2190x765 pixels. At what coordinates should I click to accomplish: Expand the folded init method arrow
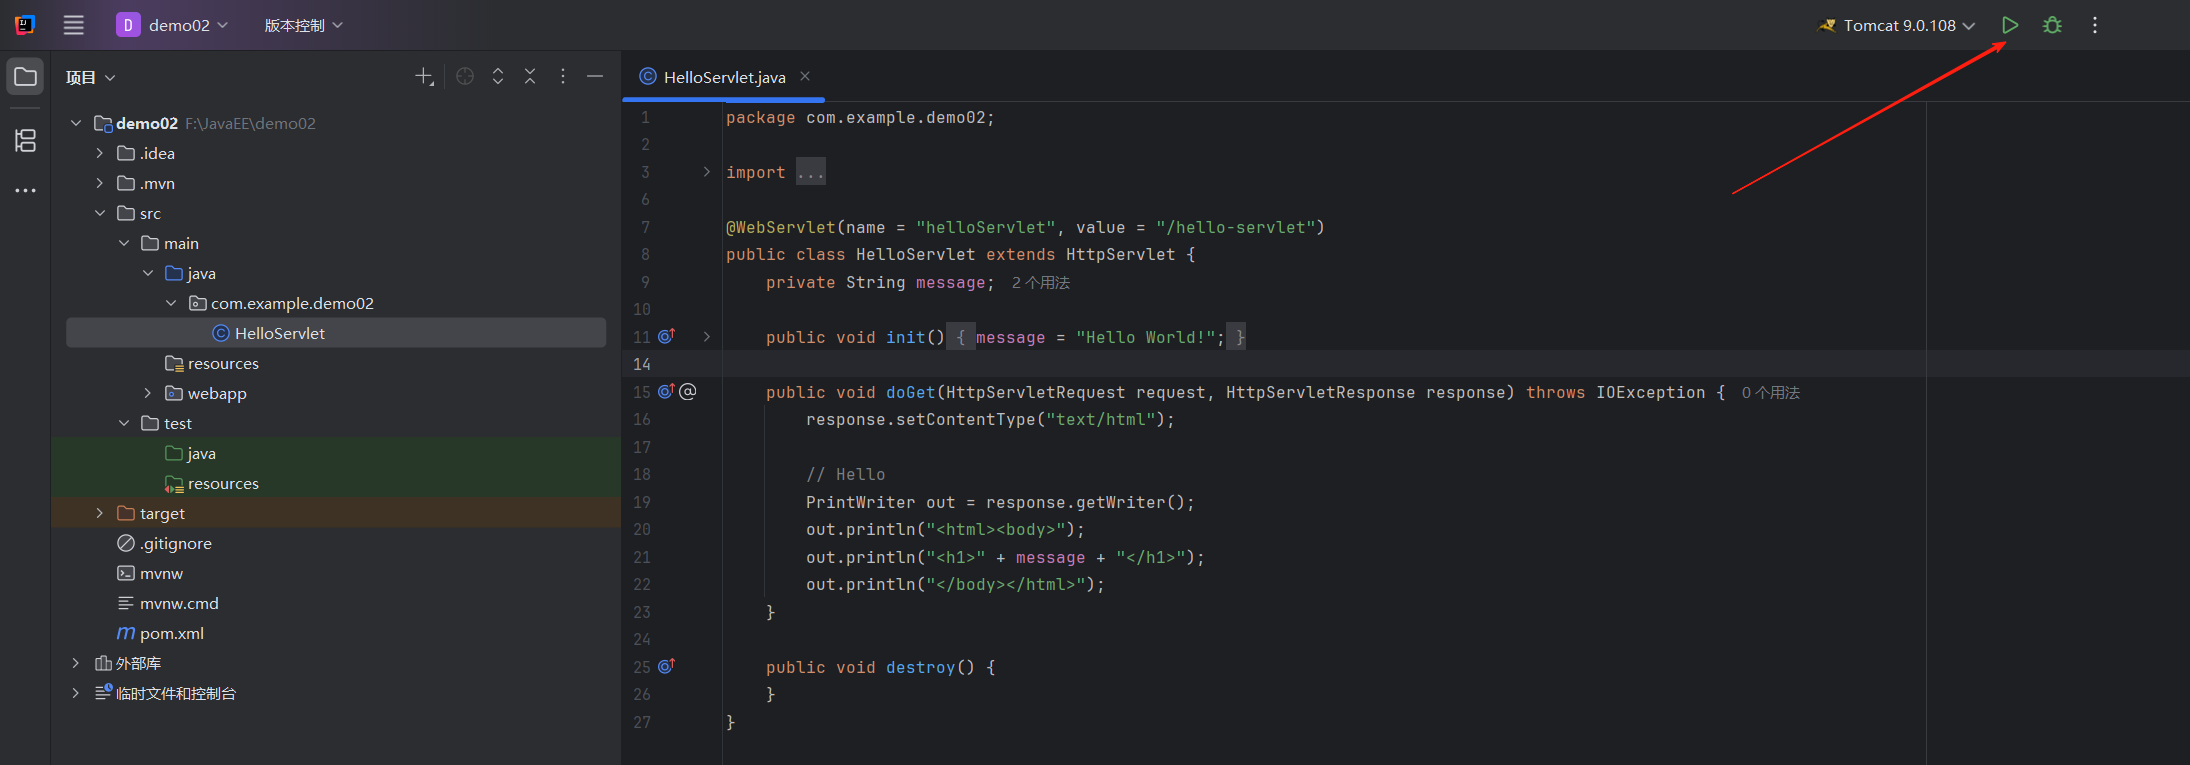[707, 337]
